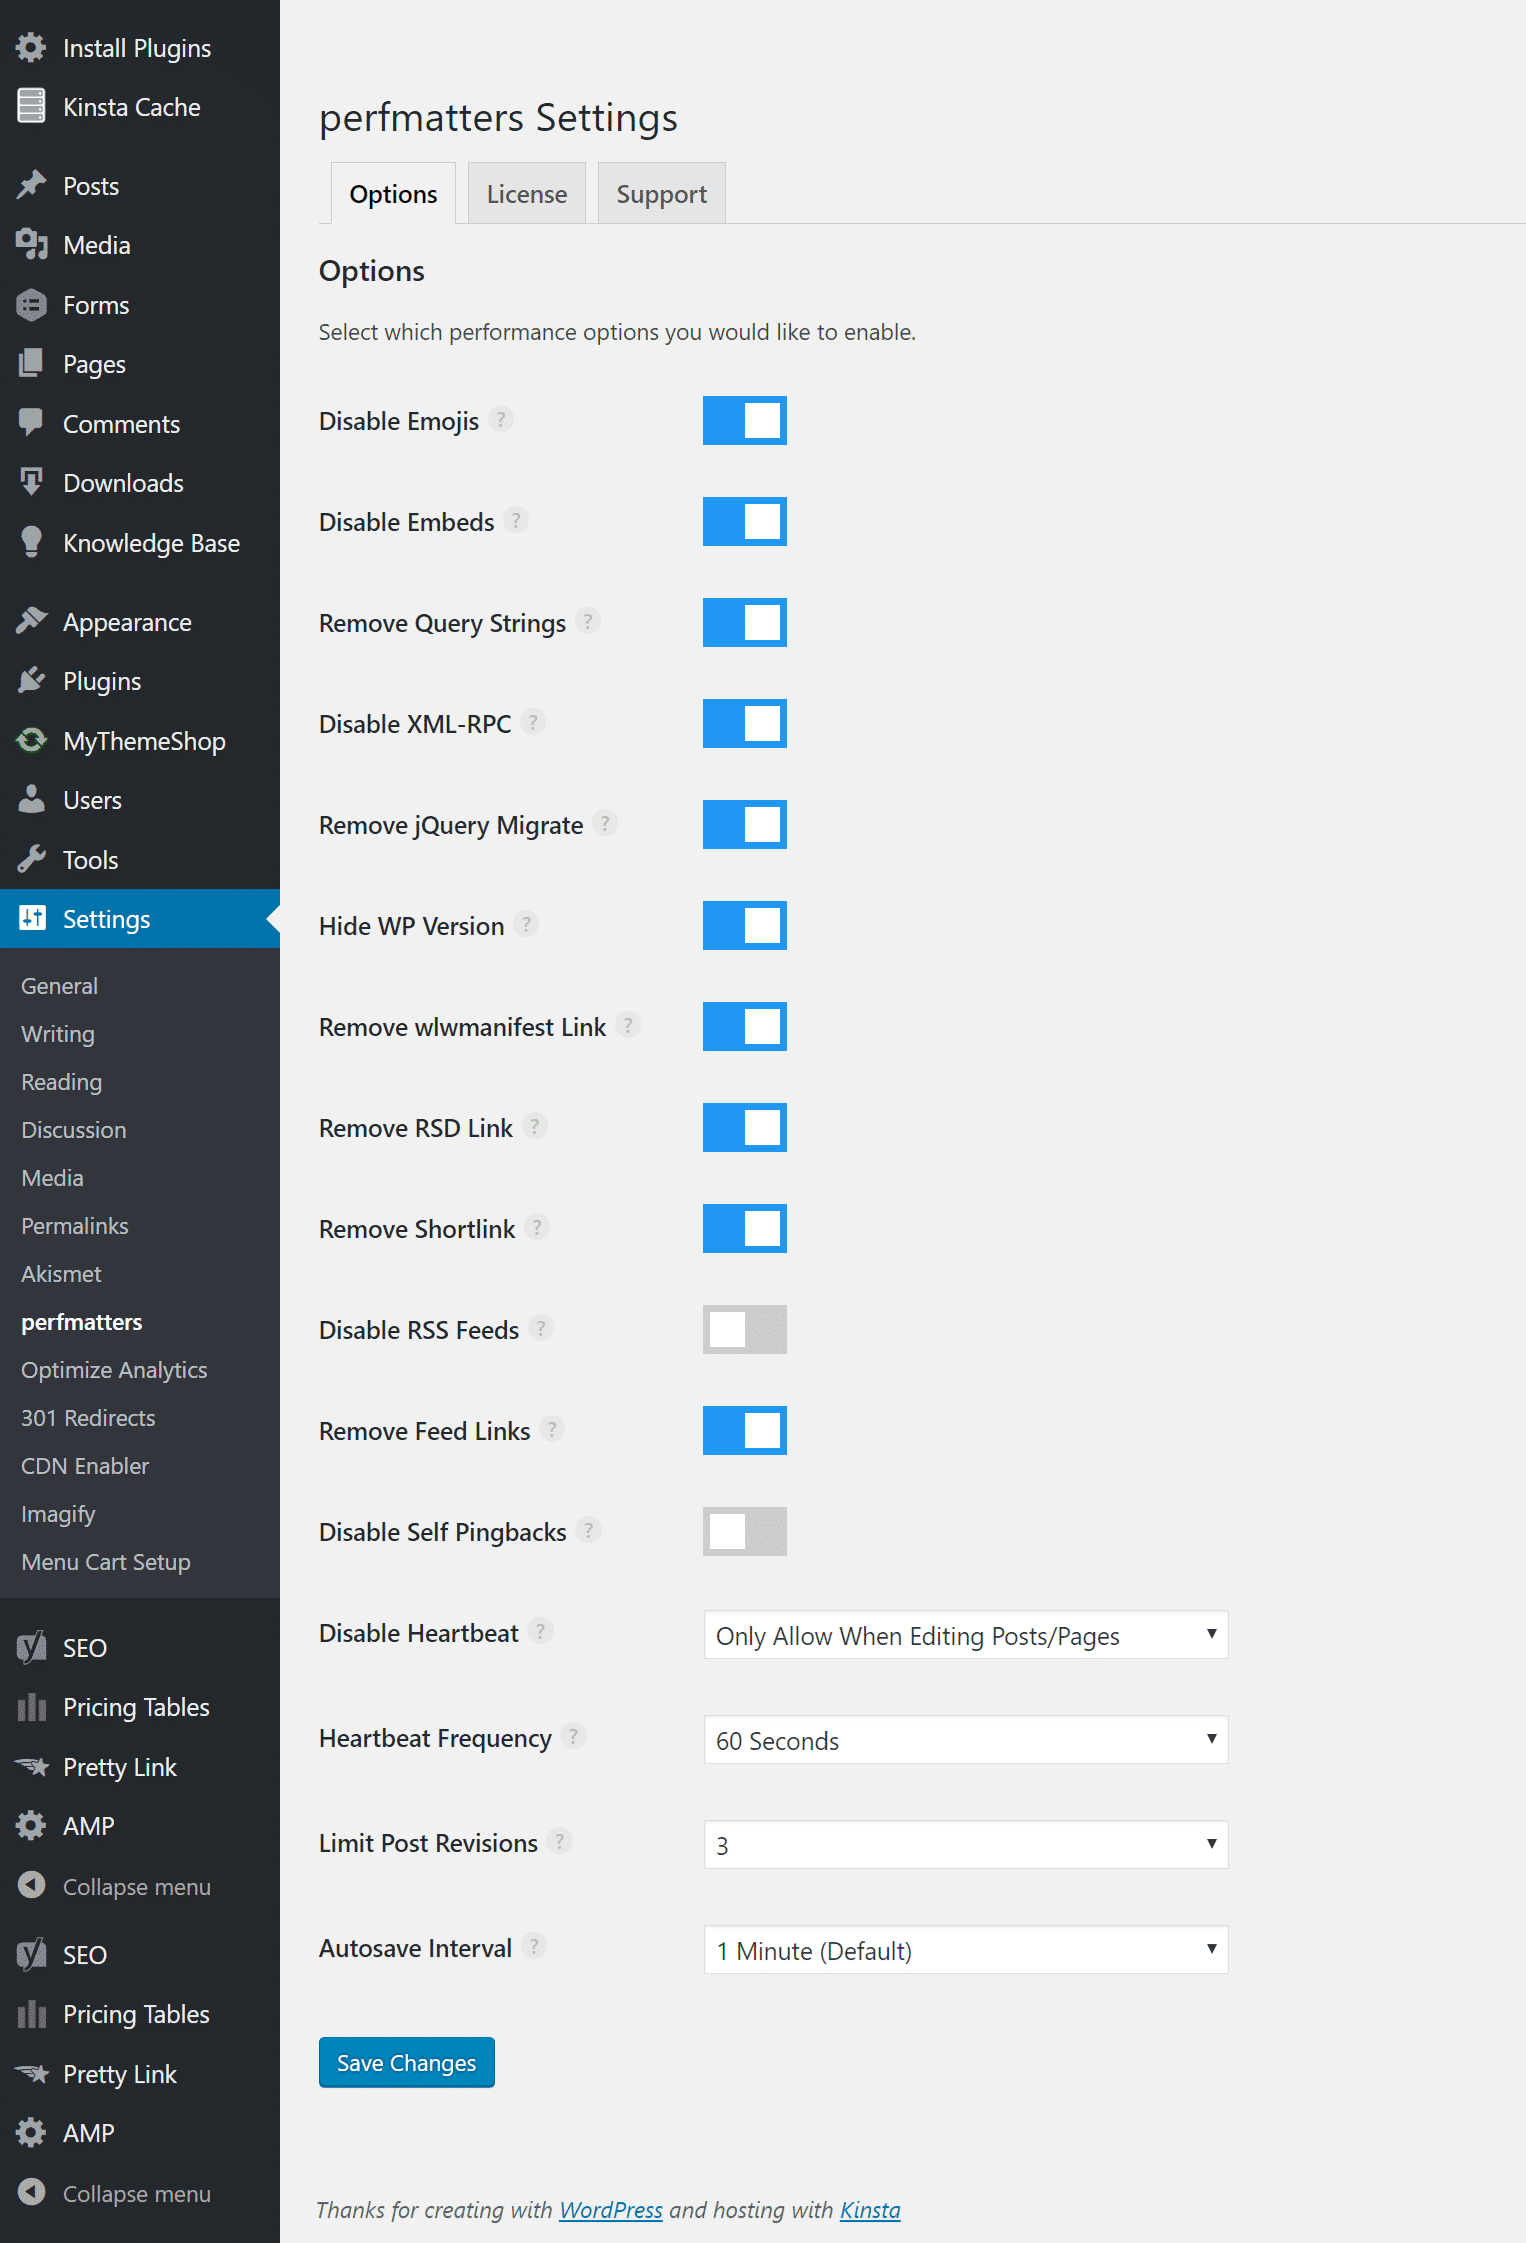
Task: Open the Akismet submenu item
Action: pos(61,1273)
